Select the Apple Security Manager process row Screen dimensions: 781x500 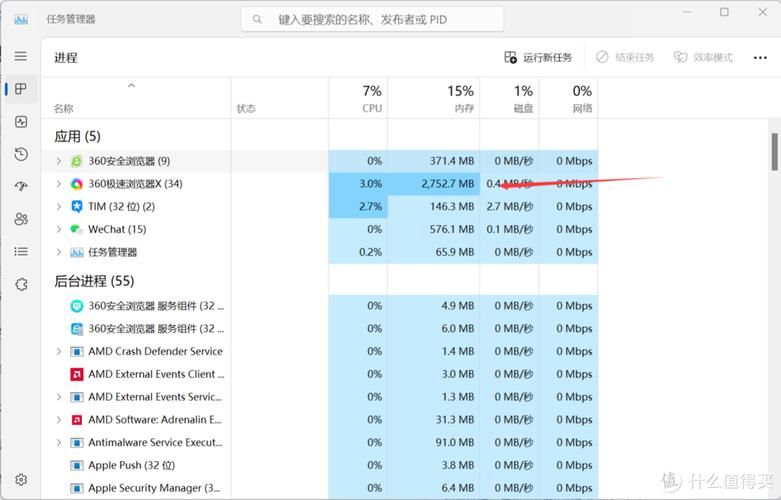319,488
